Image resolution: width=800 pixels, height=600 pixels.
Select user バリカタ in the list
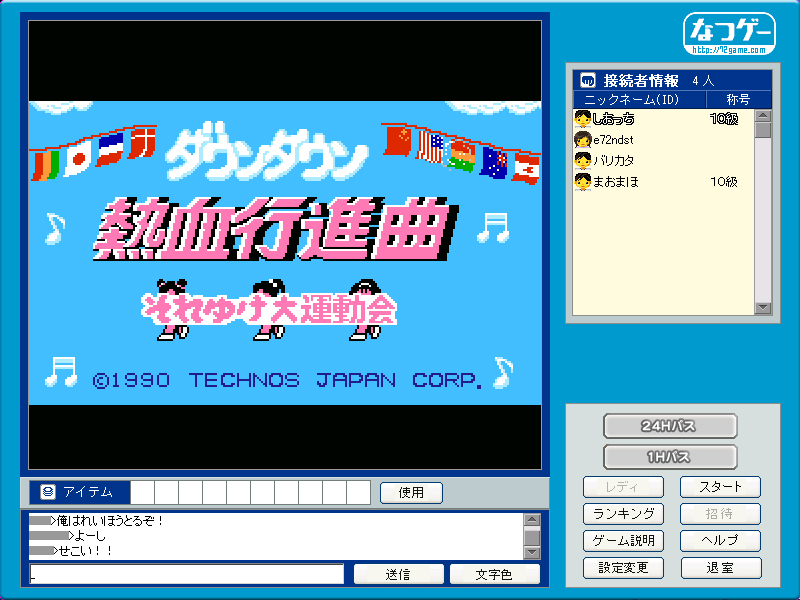tap(663, 161)
